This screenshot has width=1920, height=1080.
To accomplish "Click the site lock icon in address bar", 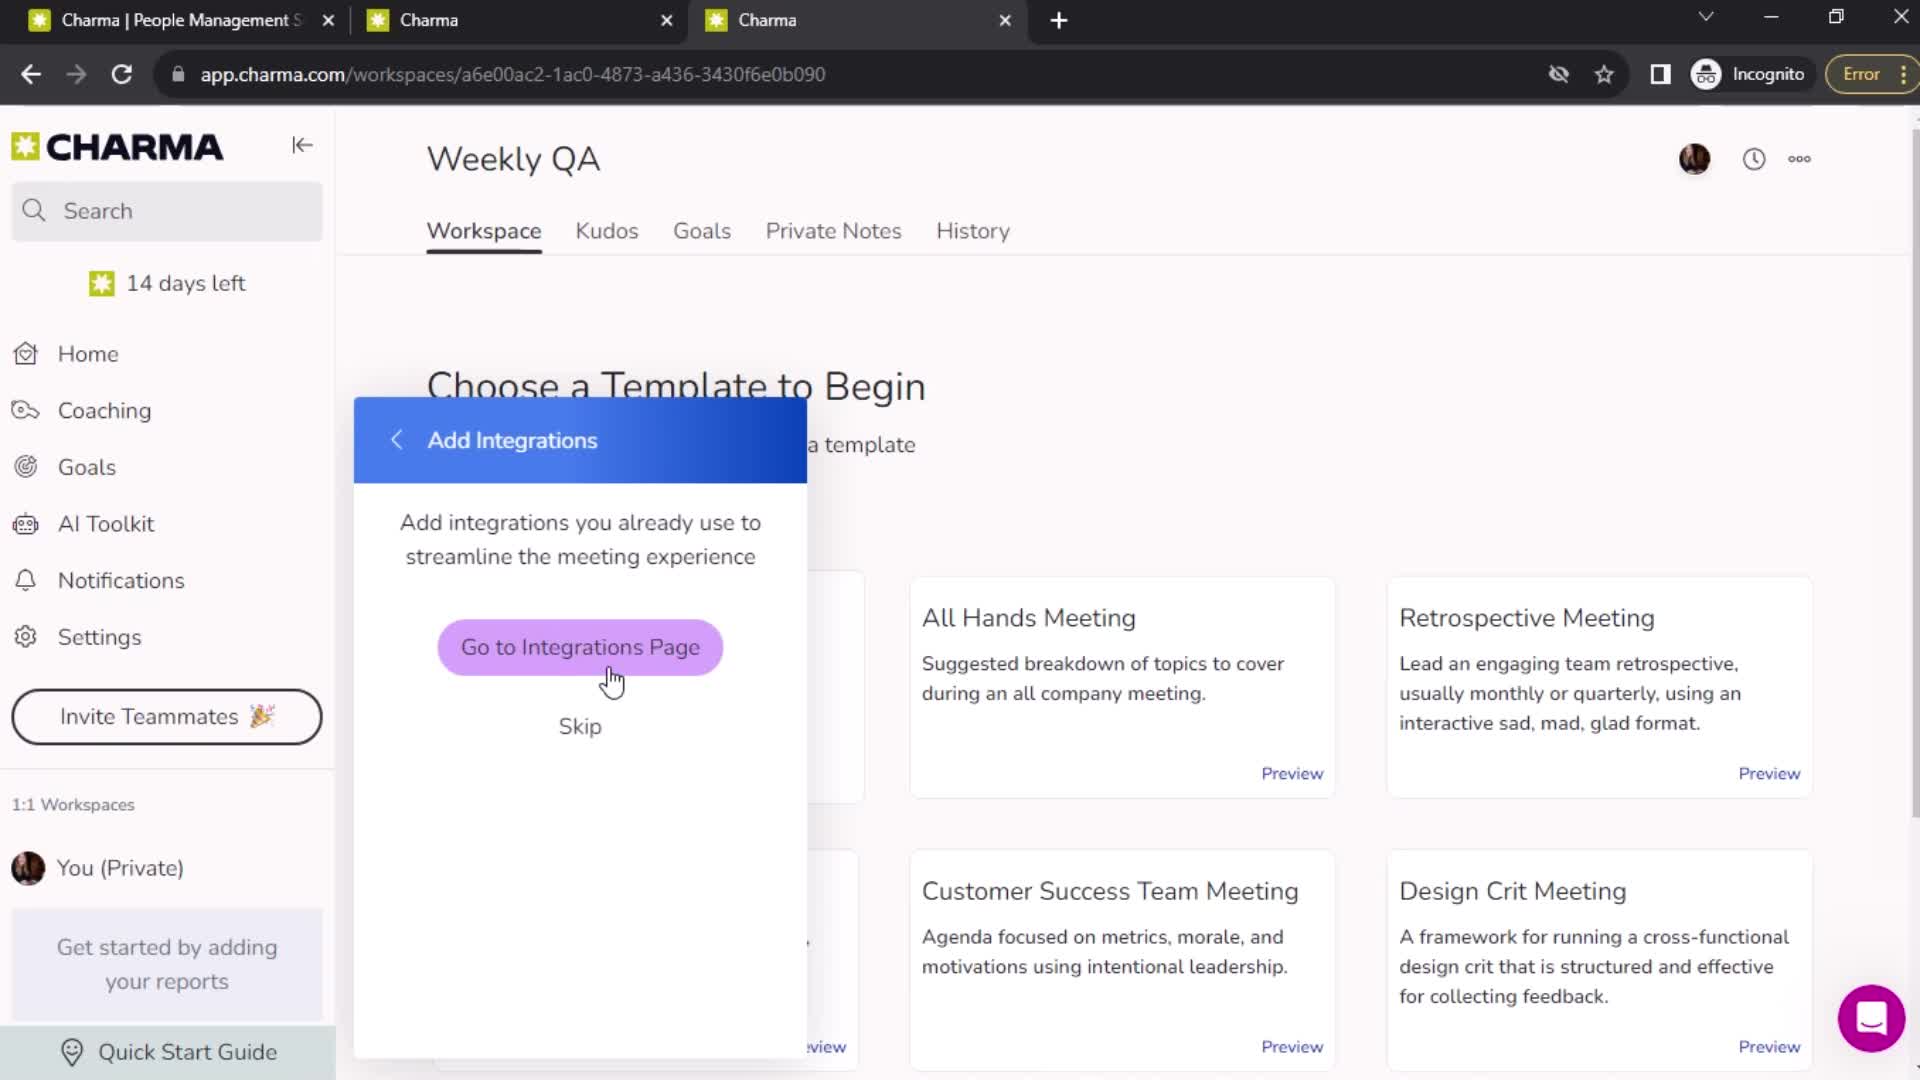I will click(178, 74).
